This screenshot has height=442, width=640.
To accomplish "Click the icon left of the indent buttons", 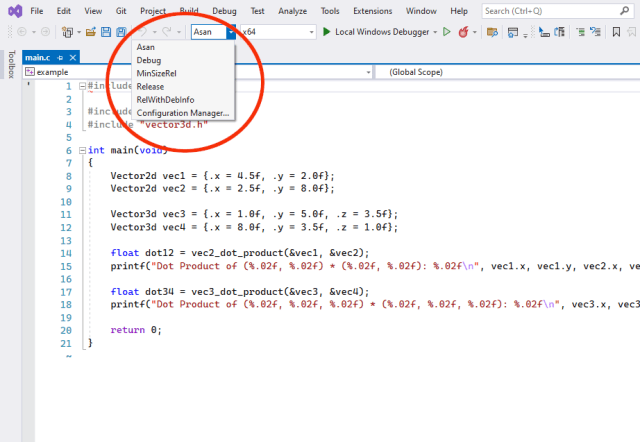I will (560, 32).
